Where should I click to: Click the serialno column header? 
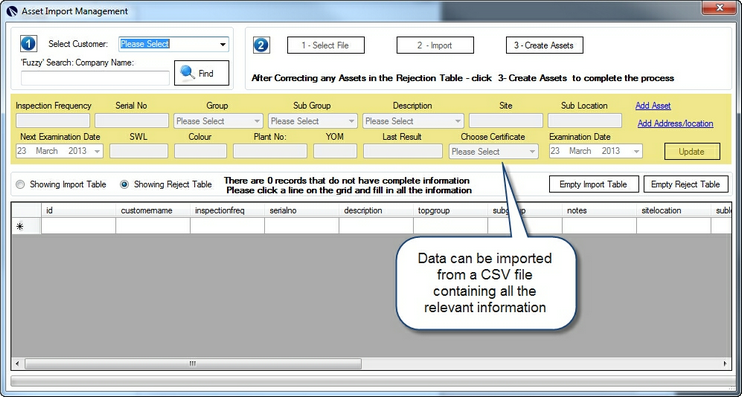301,211
